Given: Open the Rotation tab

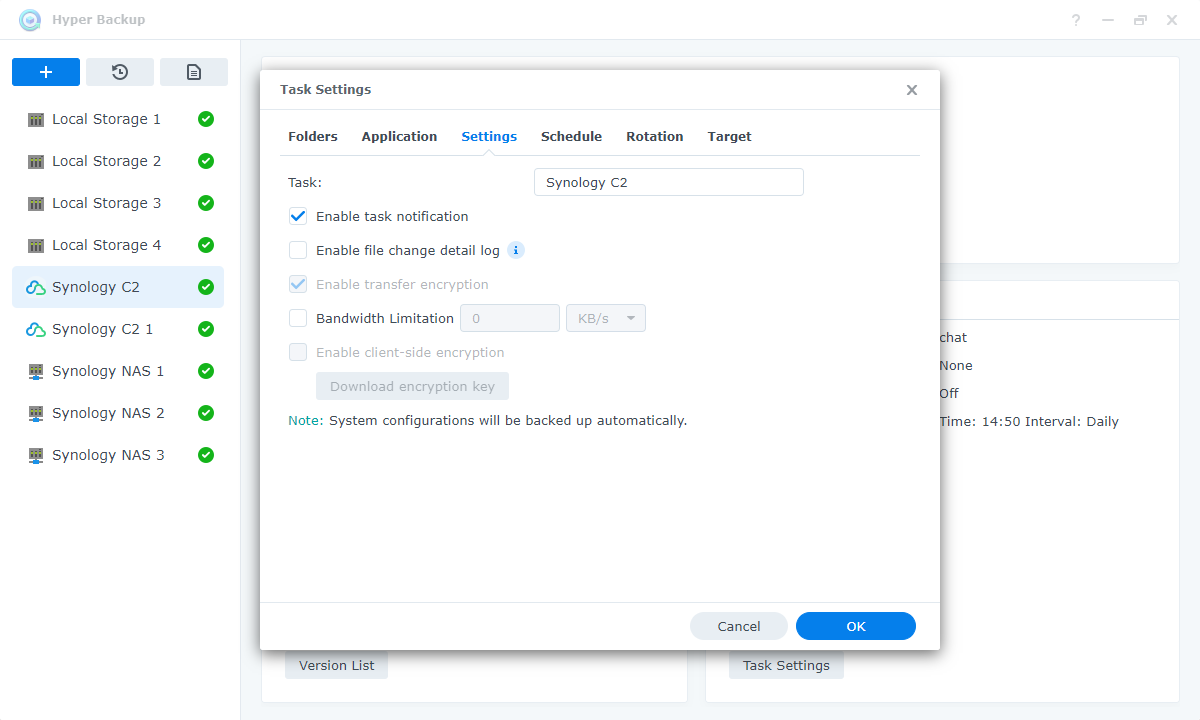Looking at the screenshot, I should pyautogui.click(x=654, y=136).
